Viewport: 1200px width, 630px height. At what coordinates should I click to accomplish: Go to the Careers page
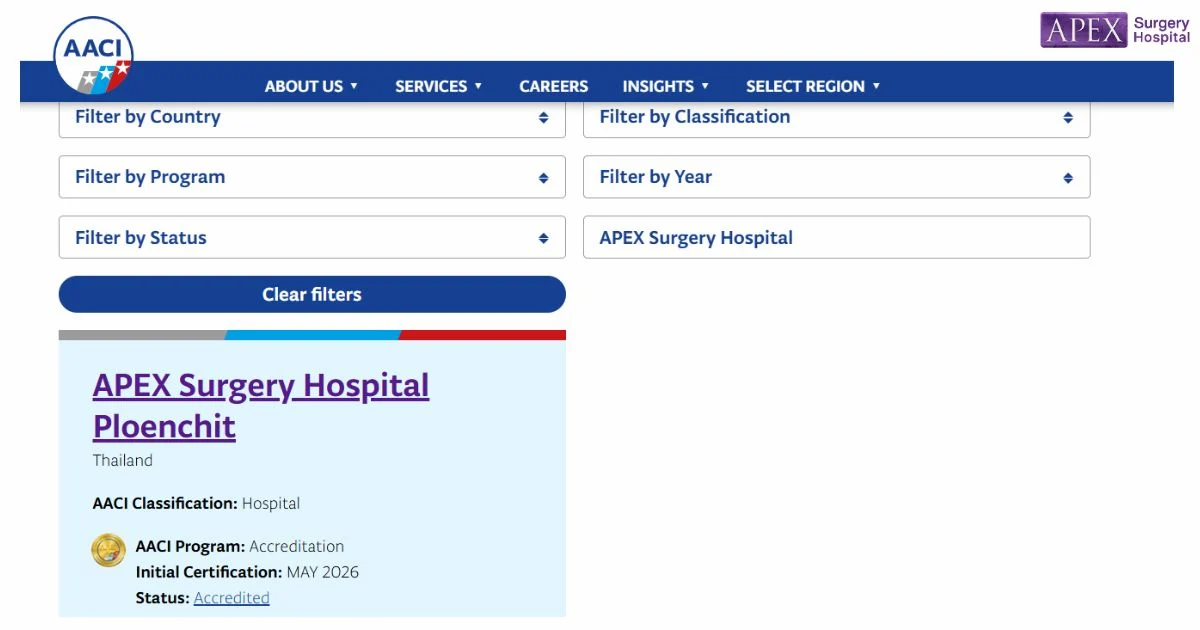click(554, 86)
